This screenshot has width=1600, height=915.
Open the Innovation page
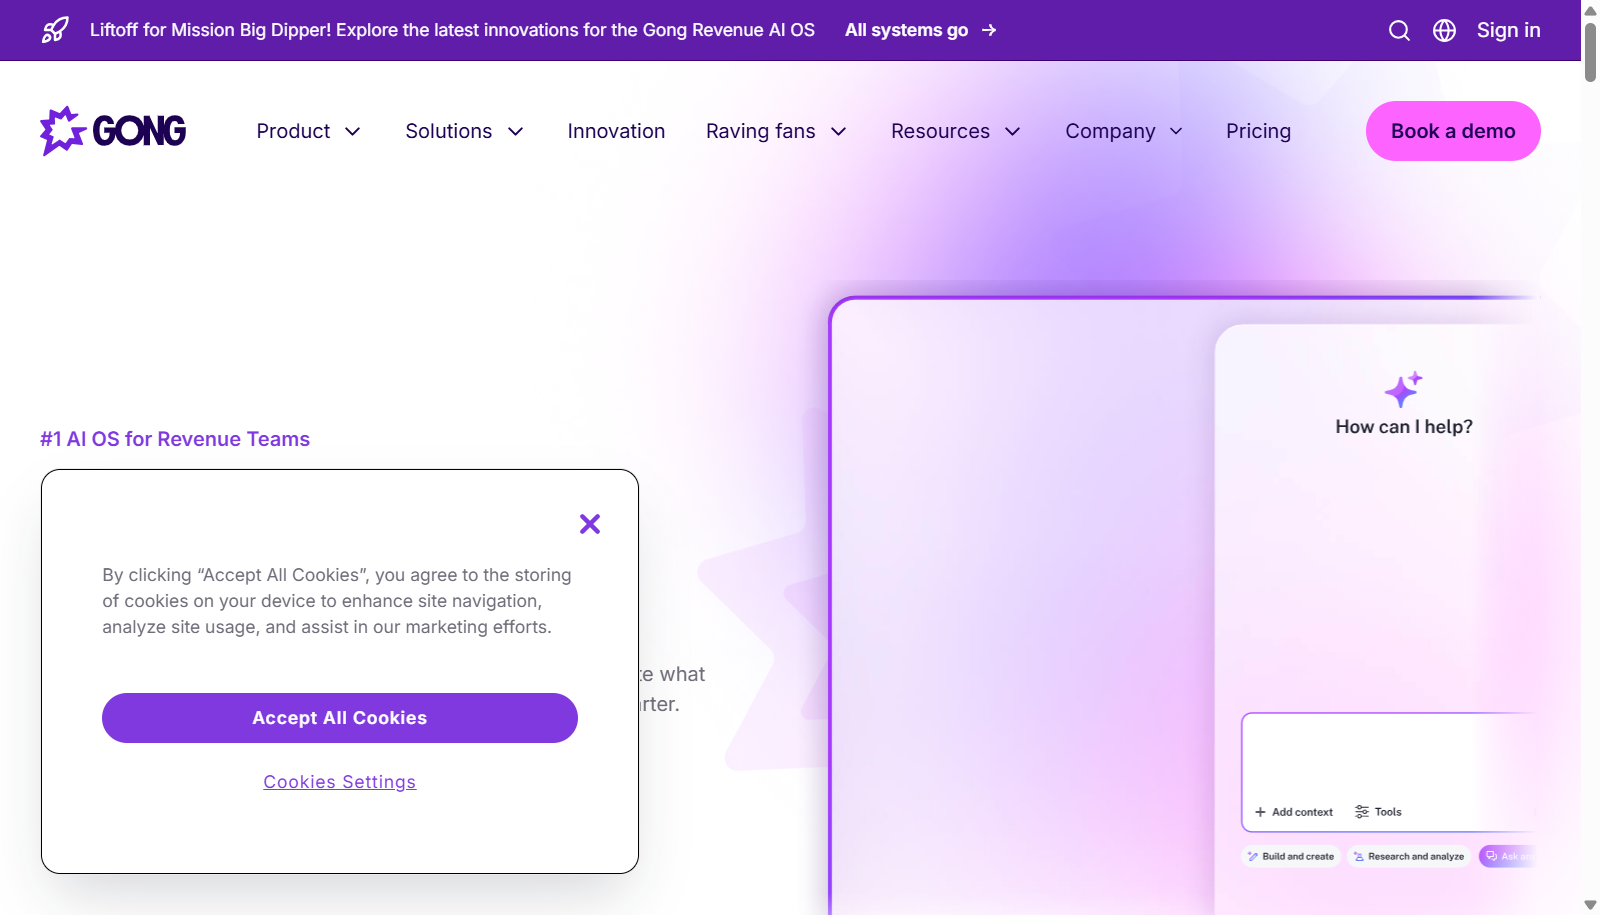(616, 131)
